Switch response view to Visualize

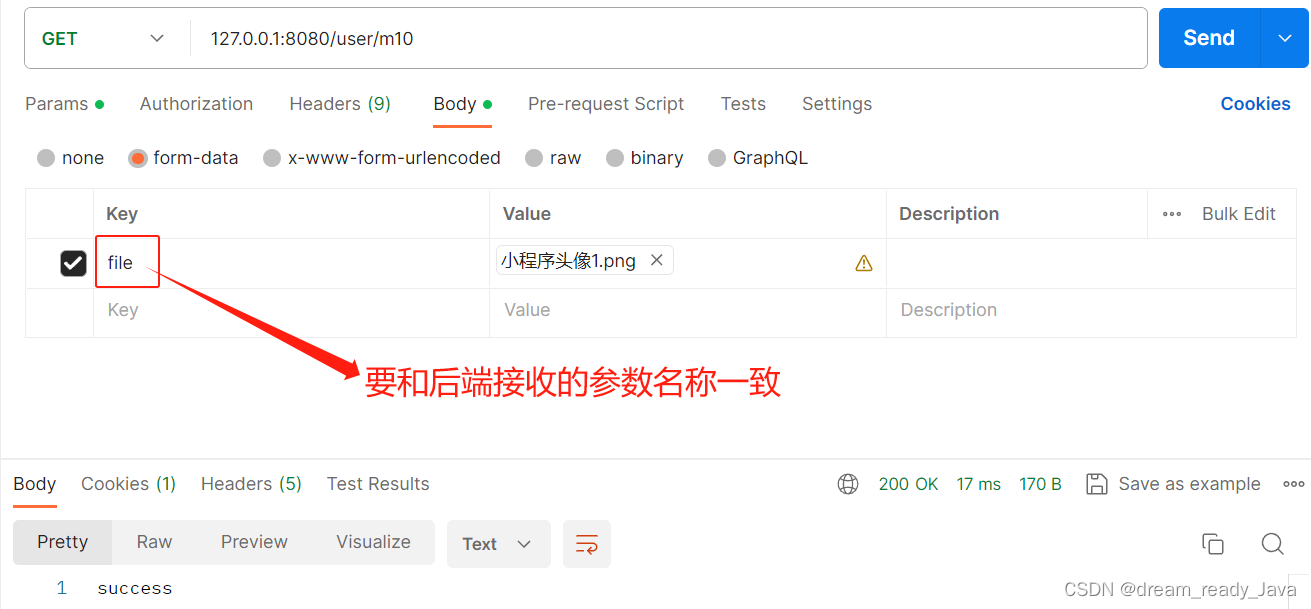click(373, 542)
